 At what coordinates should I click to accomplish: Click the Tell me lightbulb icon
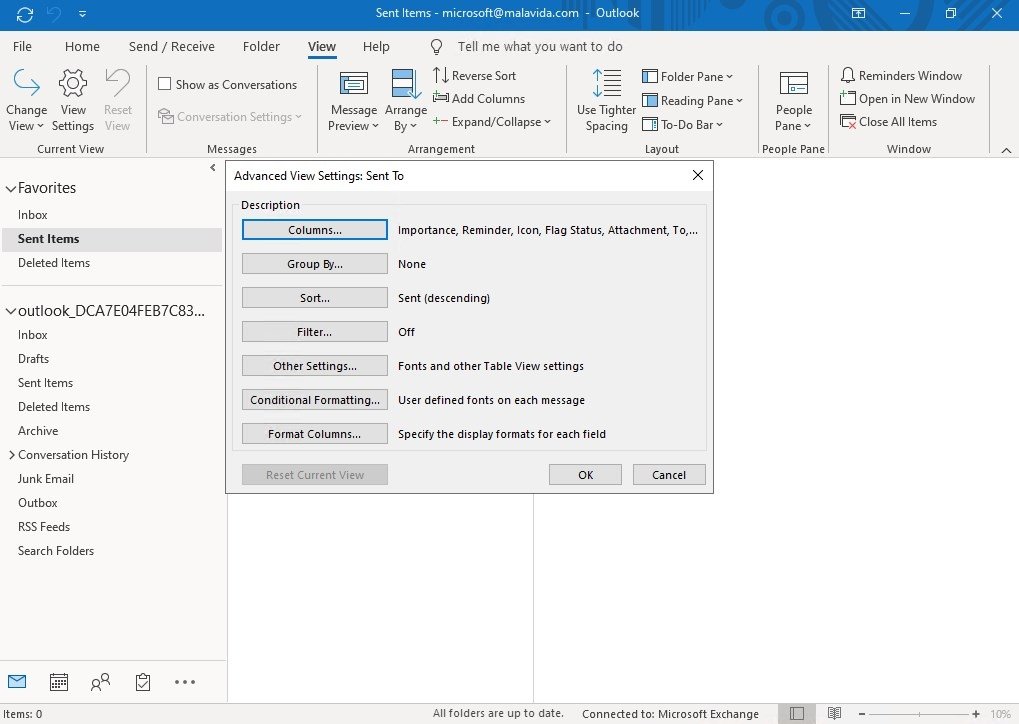(x=437, y=47)
